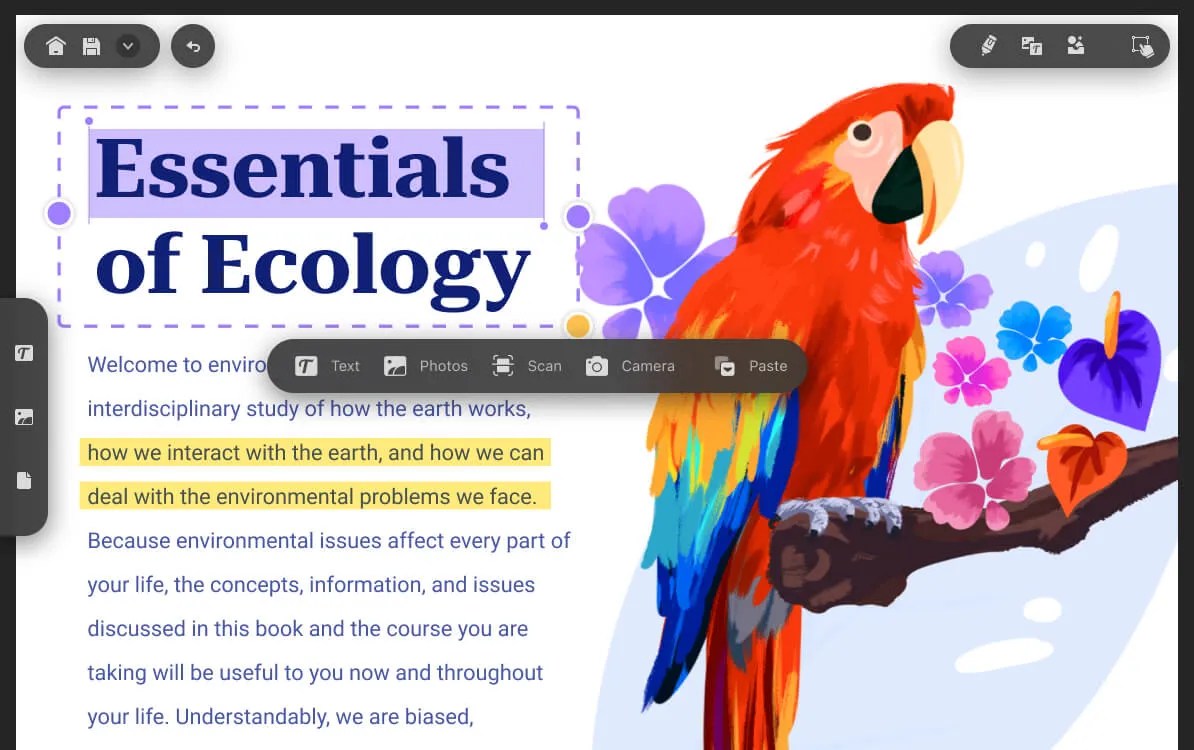Select the markup pen tool

point(988,45)
